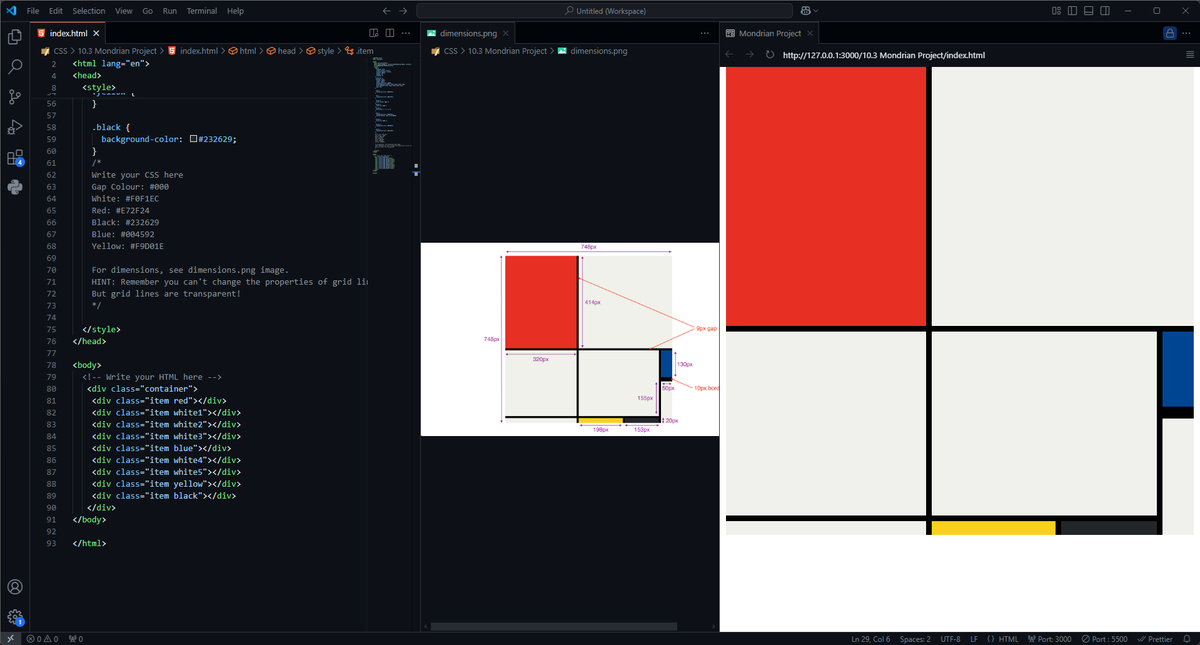Open the Accounts menu in the activity bar
The height and width of the screenshot is (645, 1200).
tap(15, 587)
